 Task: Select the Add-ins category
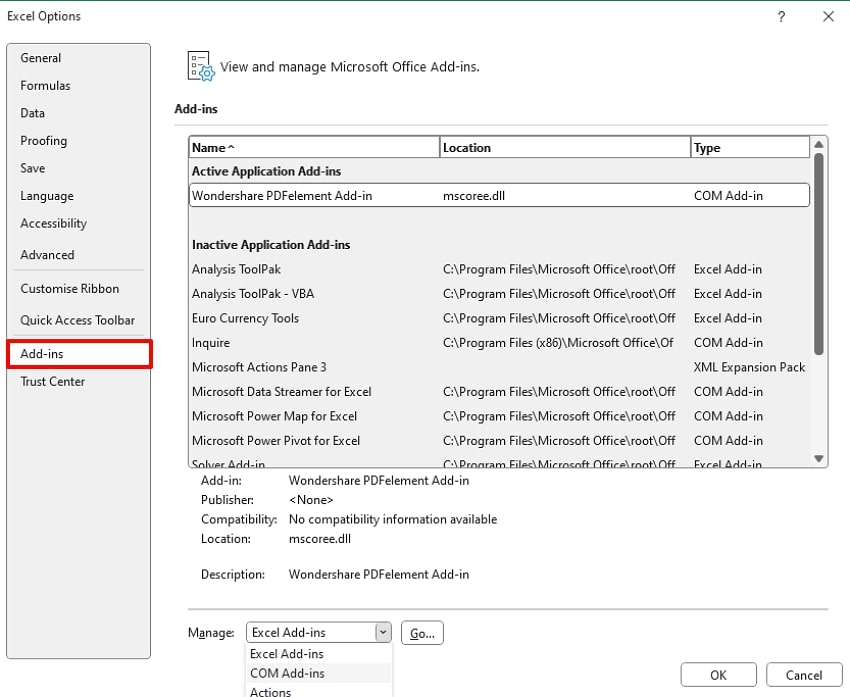(x=80, y=354)
